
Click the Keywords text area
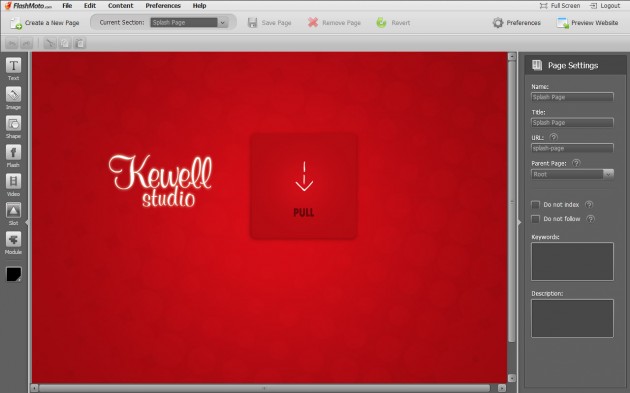tap(572, 262)
